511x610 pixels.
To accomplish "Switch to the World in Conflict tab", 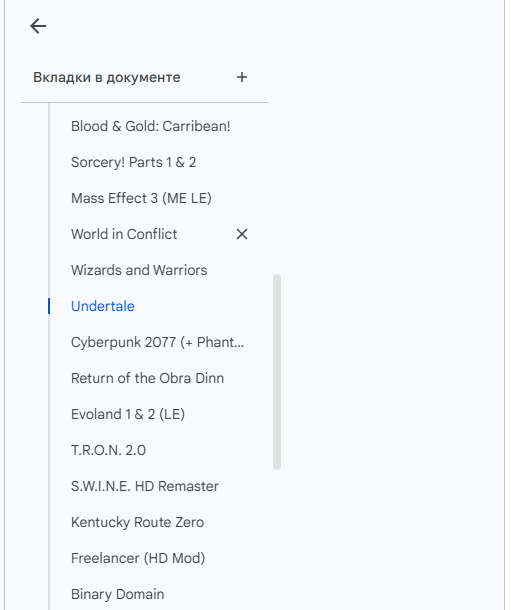I will coord(124,234).
